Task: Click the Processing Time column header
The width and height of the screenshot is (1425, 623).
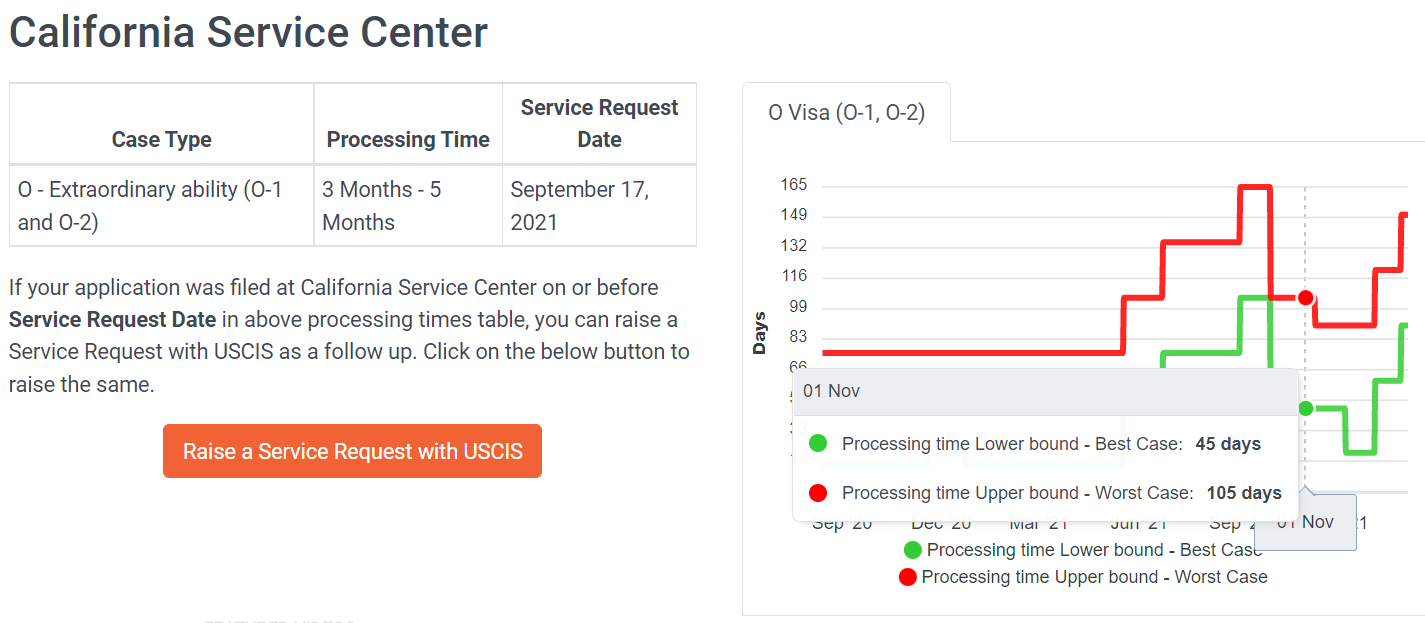Action: click(x=408, y=140)
